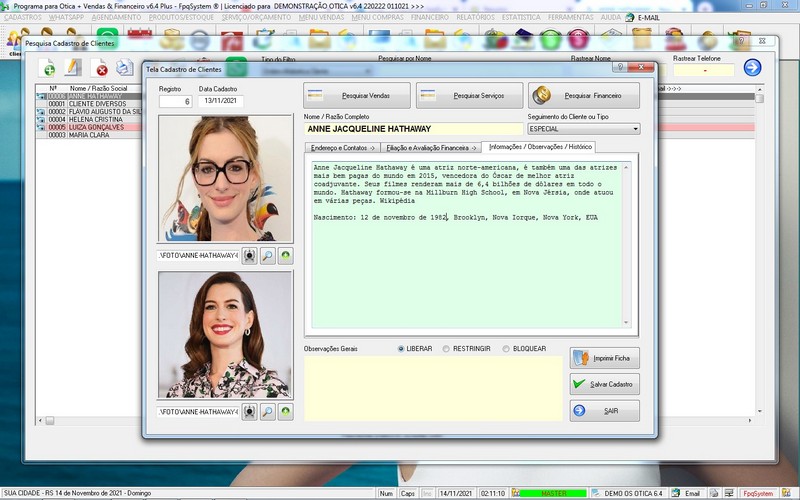Open the CADASTROS menu
Screen dimensions: 800x500
coord(23,17)
